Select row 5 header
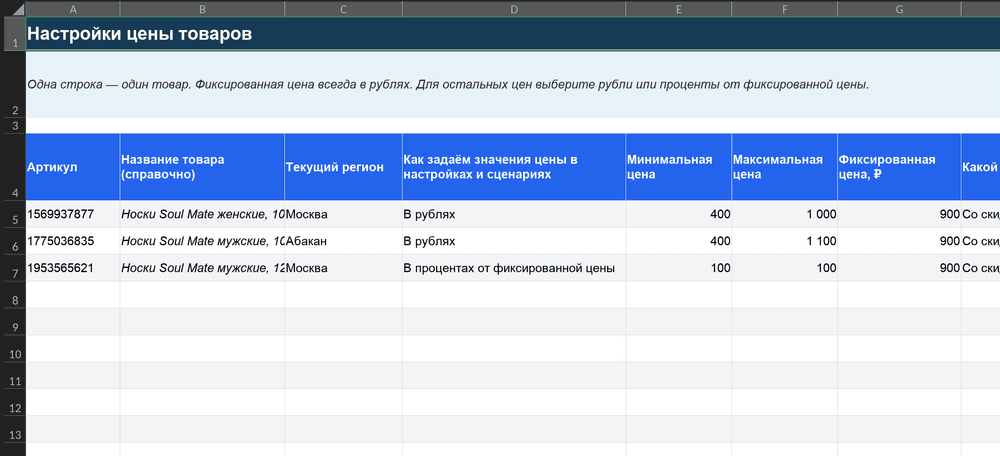 13,214
